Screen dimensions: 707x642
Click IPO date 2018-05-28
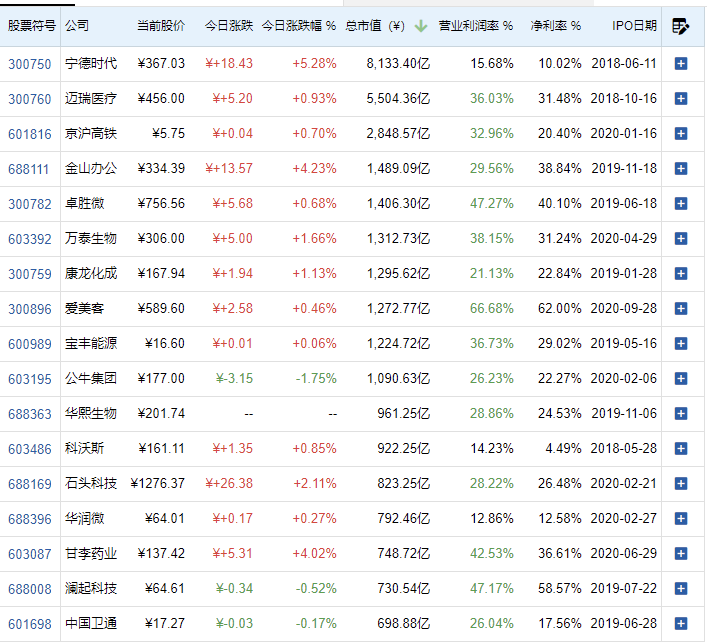click(x=624, y=449)
